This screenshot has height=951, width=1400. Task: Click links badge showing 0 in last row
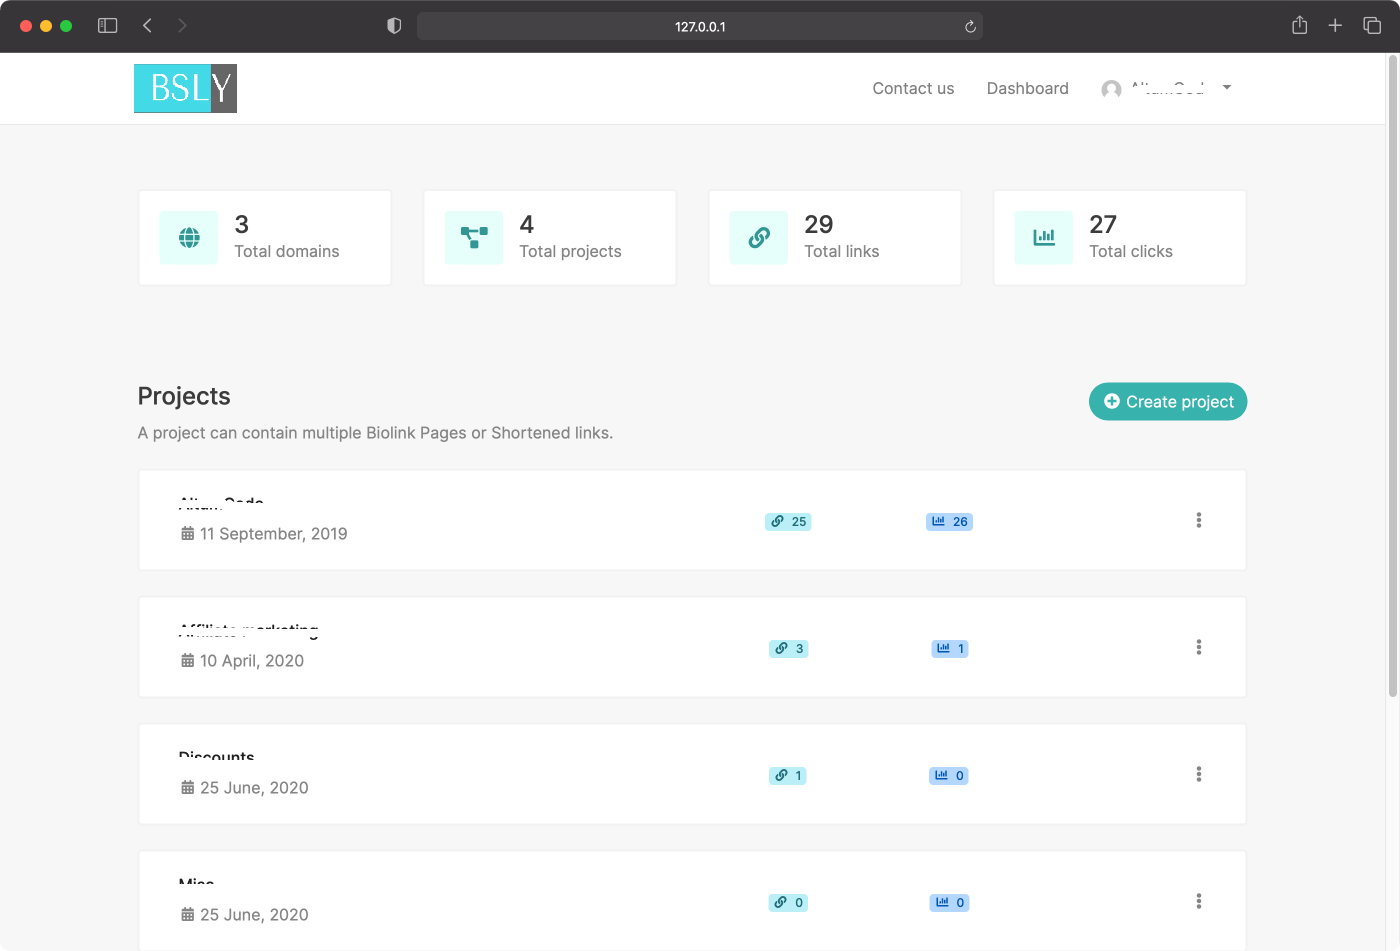[788, 902]
